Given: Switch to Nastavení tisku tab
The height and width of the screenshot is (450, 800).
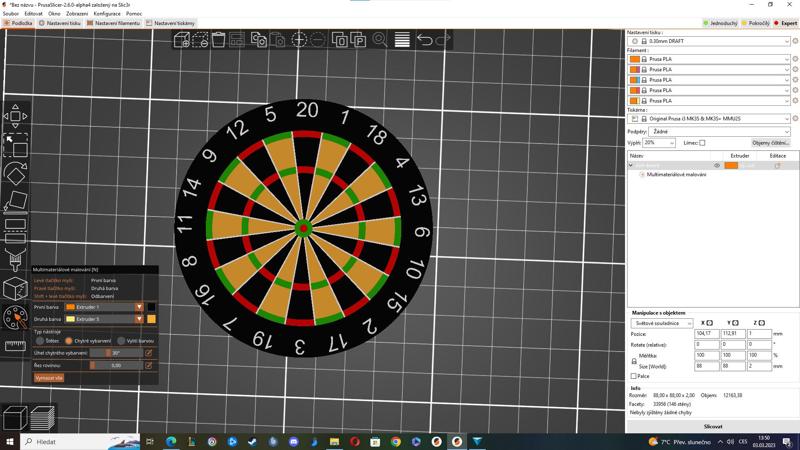Looking at the screenshot, I should [x=60, y=23].
